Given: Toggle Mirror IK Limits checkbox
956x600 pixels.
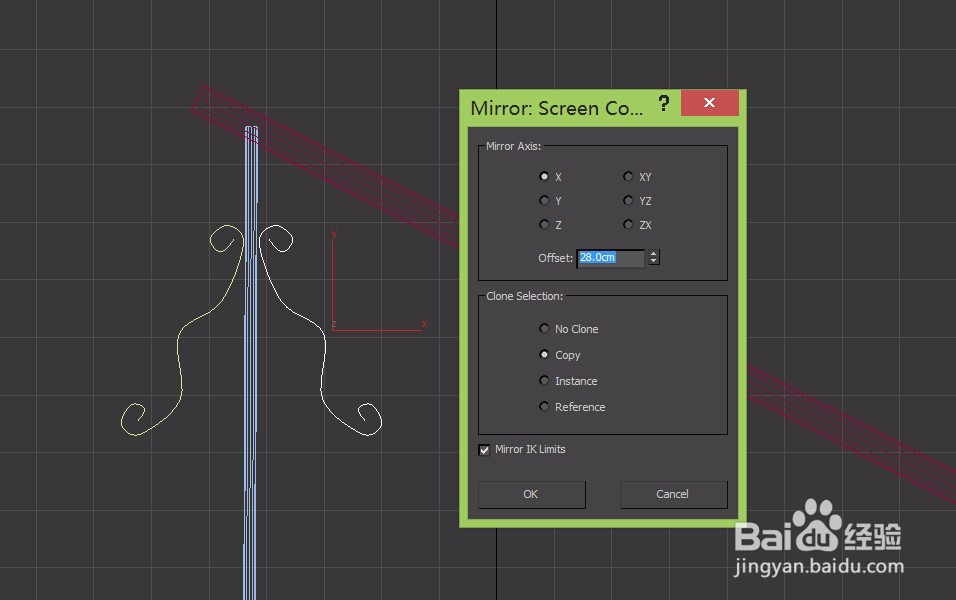Looking at the screenshot, I should pyautogui.click(x=484, y=450).
